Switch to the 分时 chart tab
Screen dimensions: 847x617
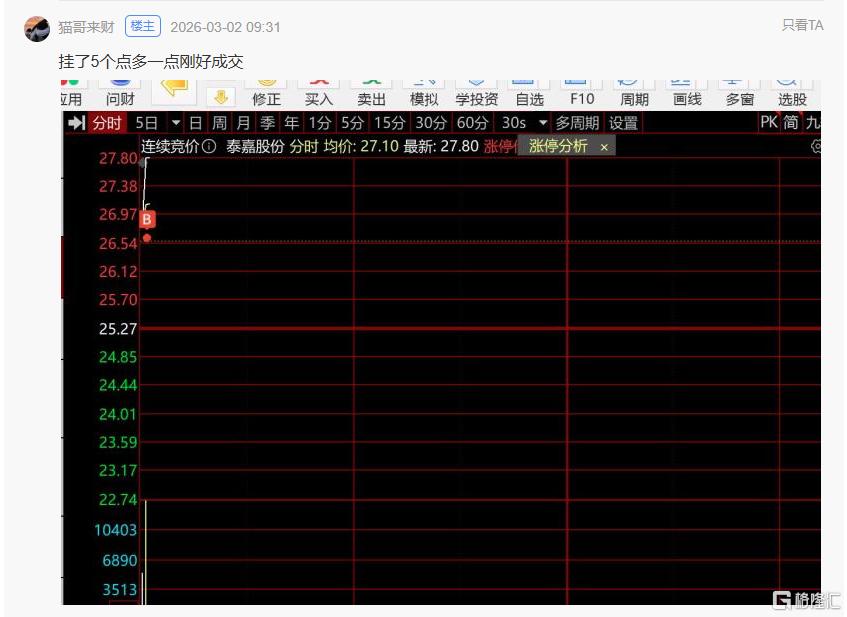[x=106, y=123]
